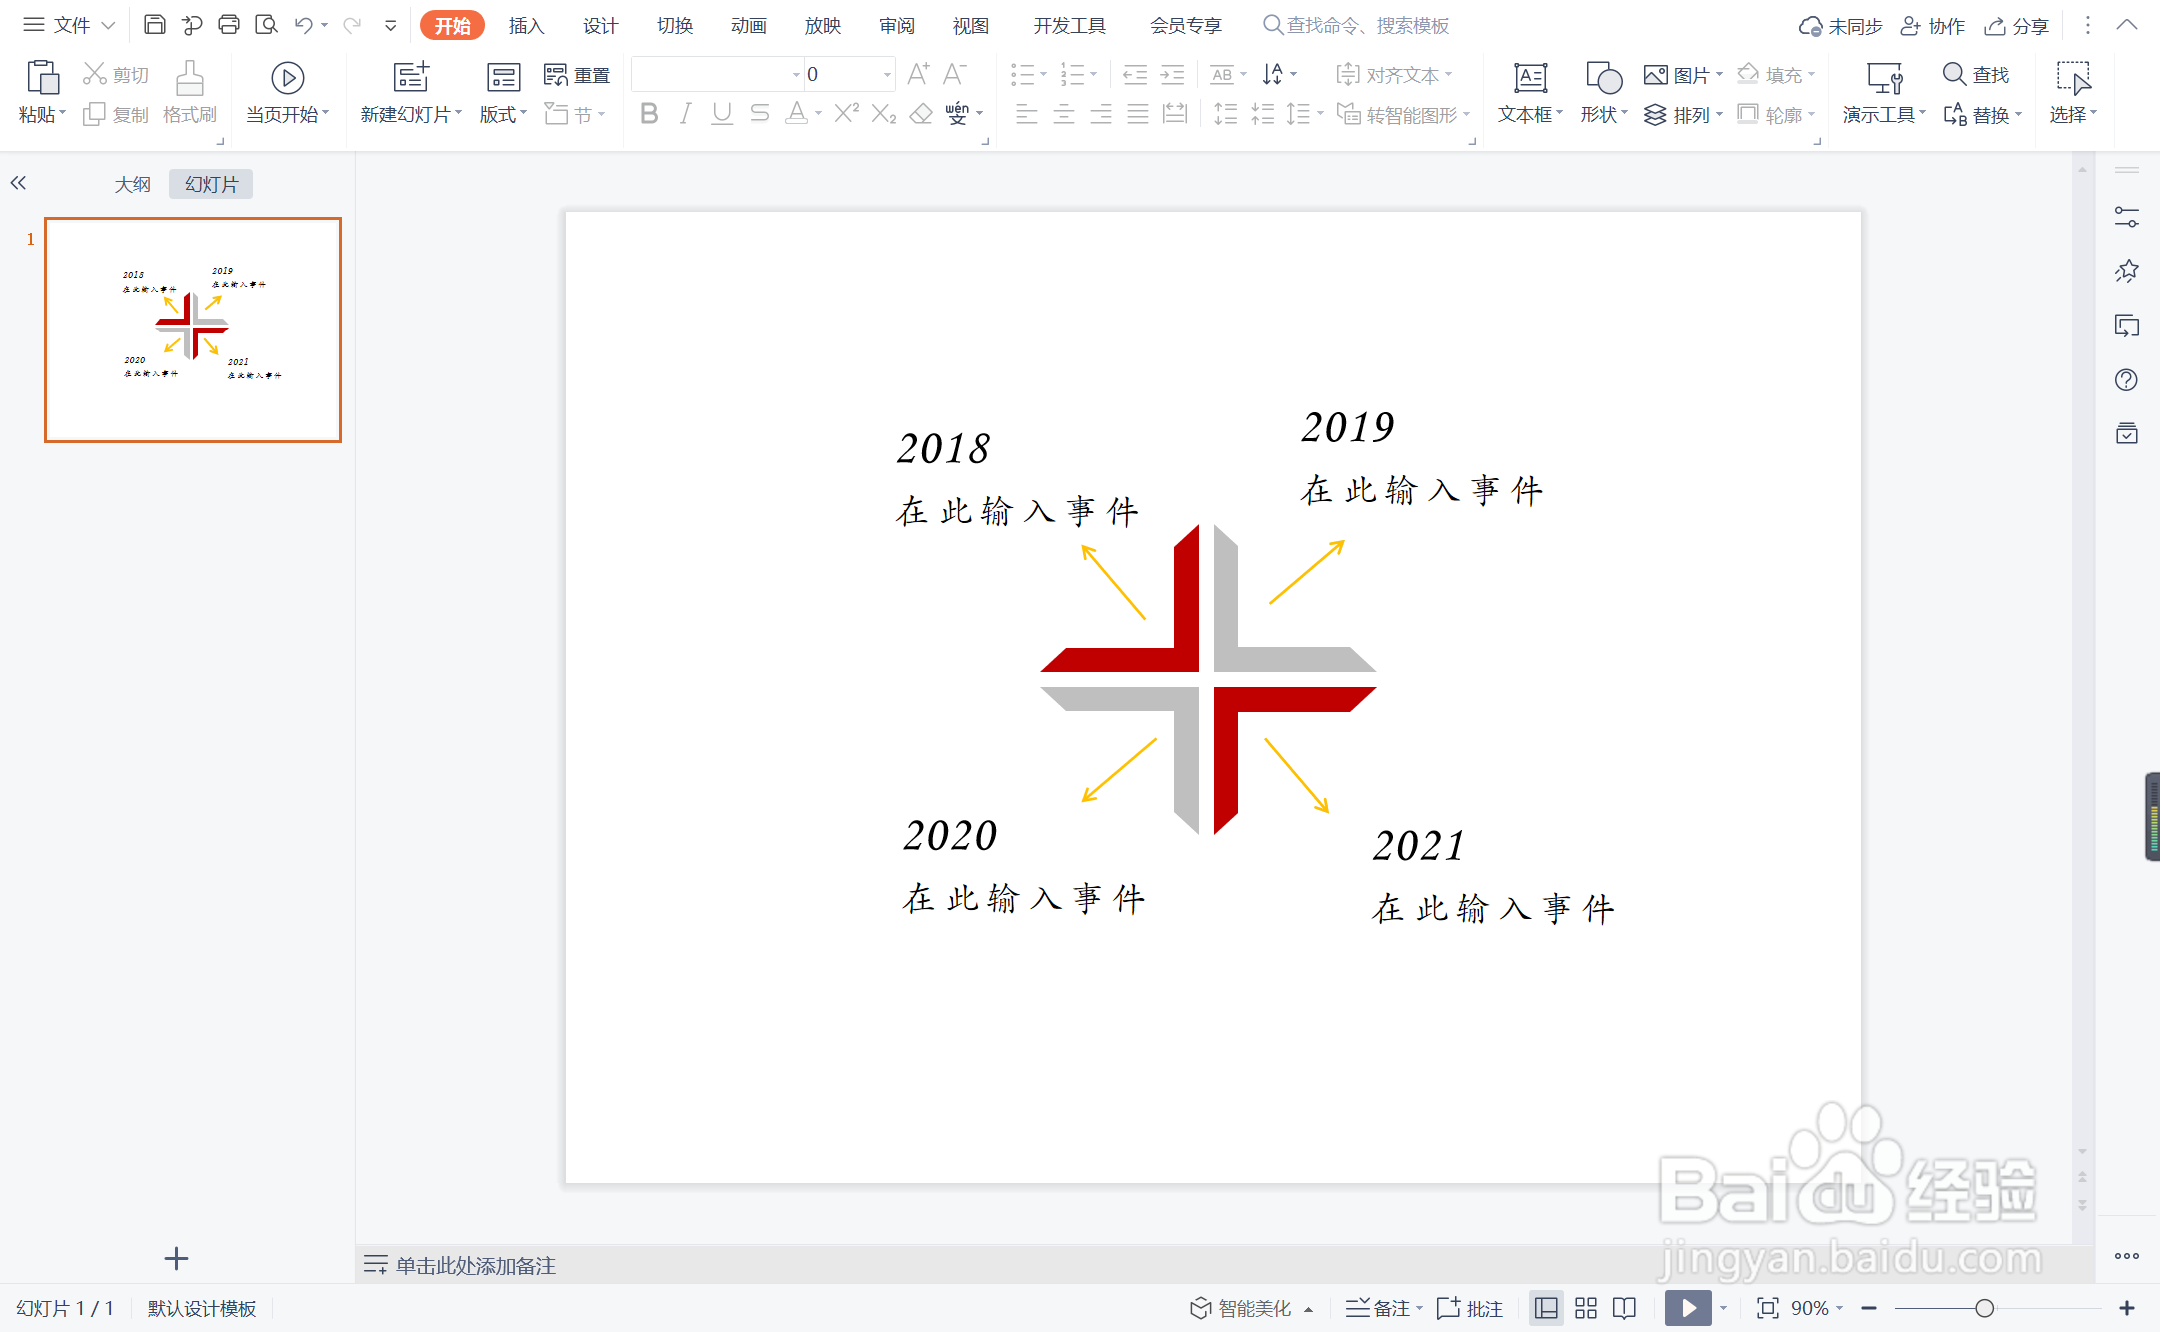Screen dimensions: 2160x1332
Task: Click the Print icon in quick toolbar
Action: (229, 25)
